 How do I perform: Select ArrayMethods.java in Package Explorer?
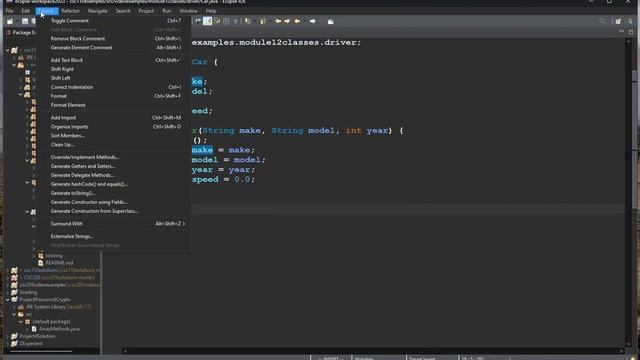coord(59,329)
